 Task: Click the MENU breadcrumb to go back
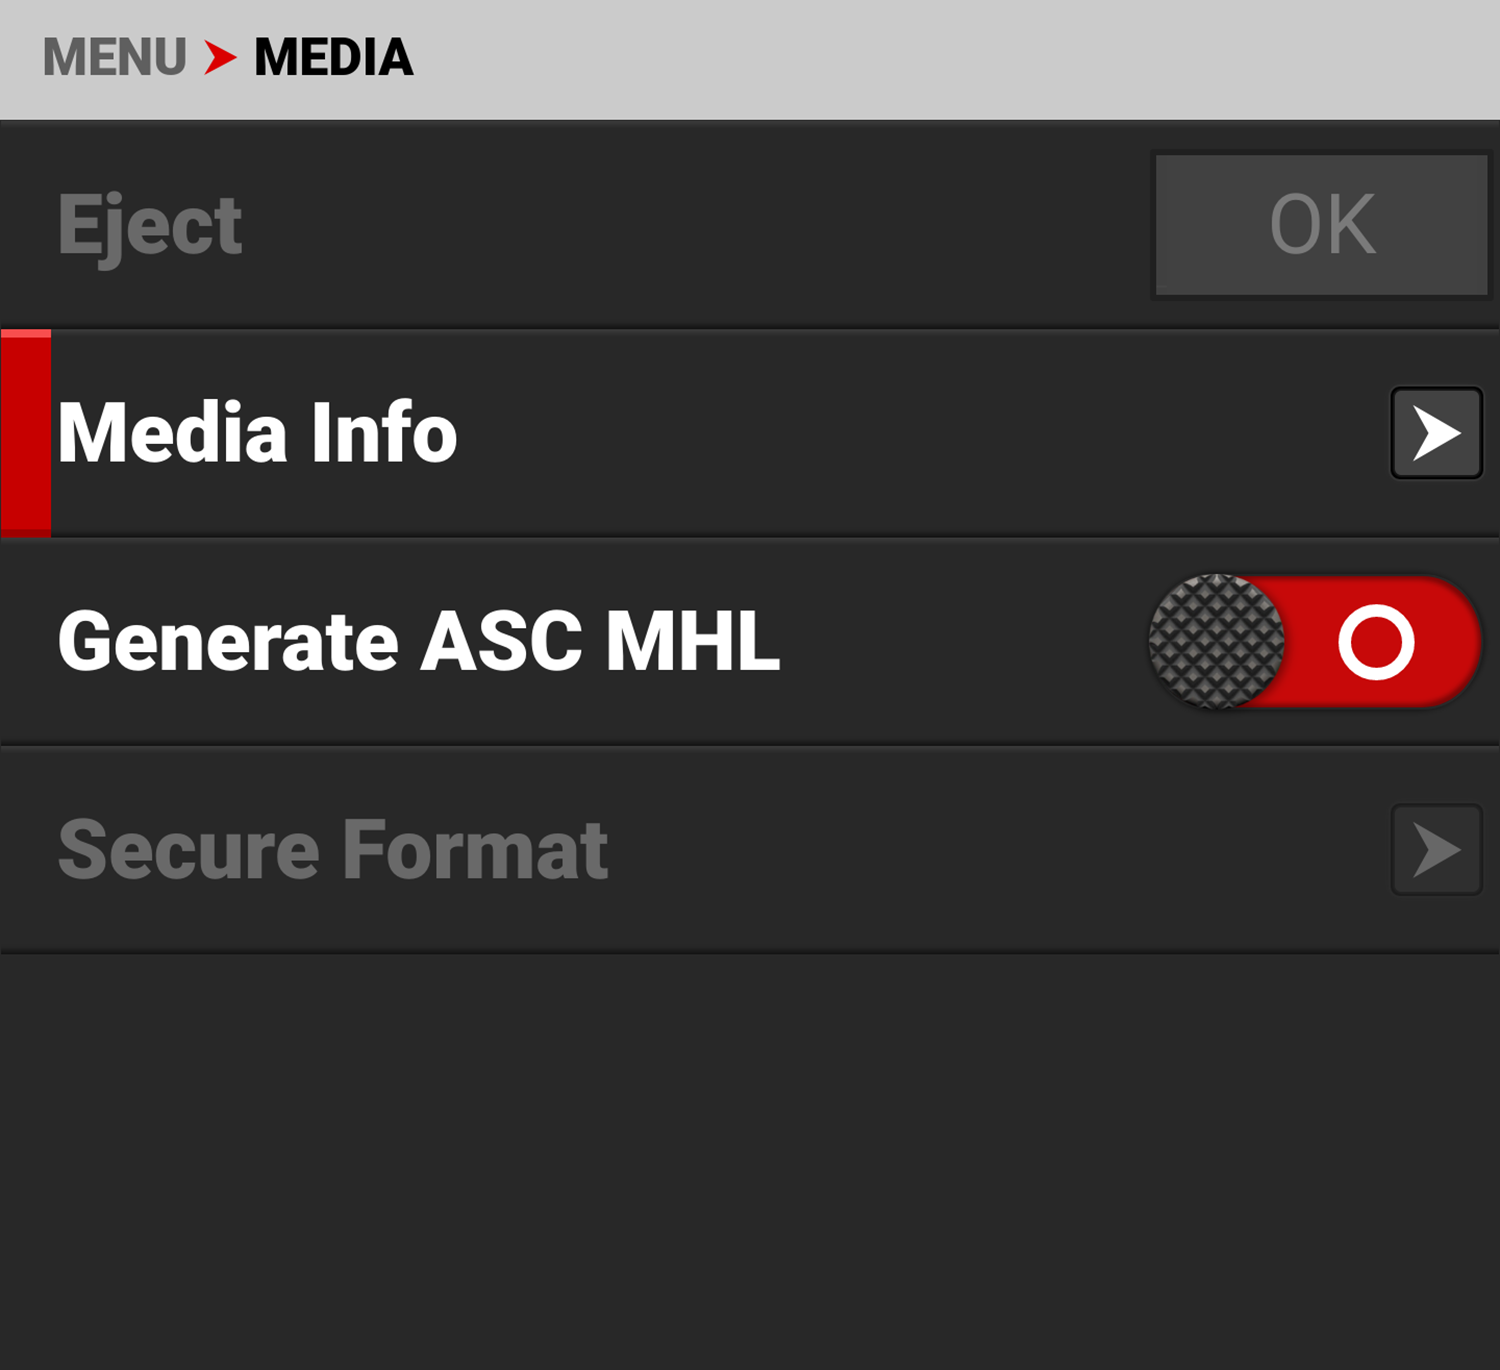114,57
